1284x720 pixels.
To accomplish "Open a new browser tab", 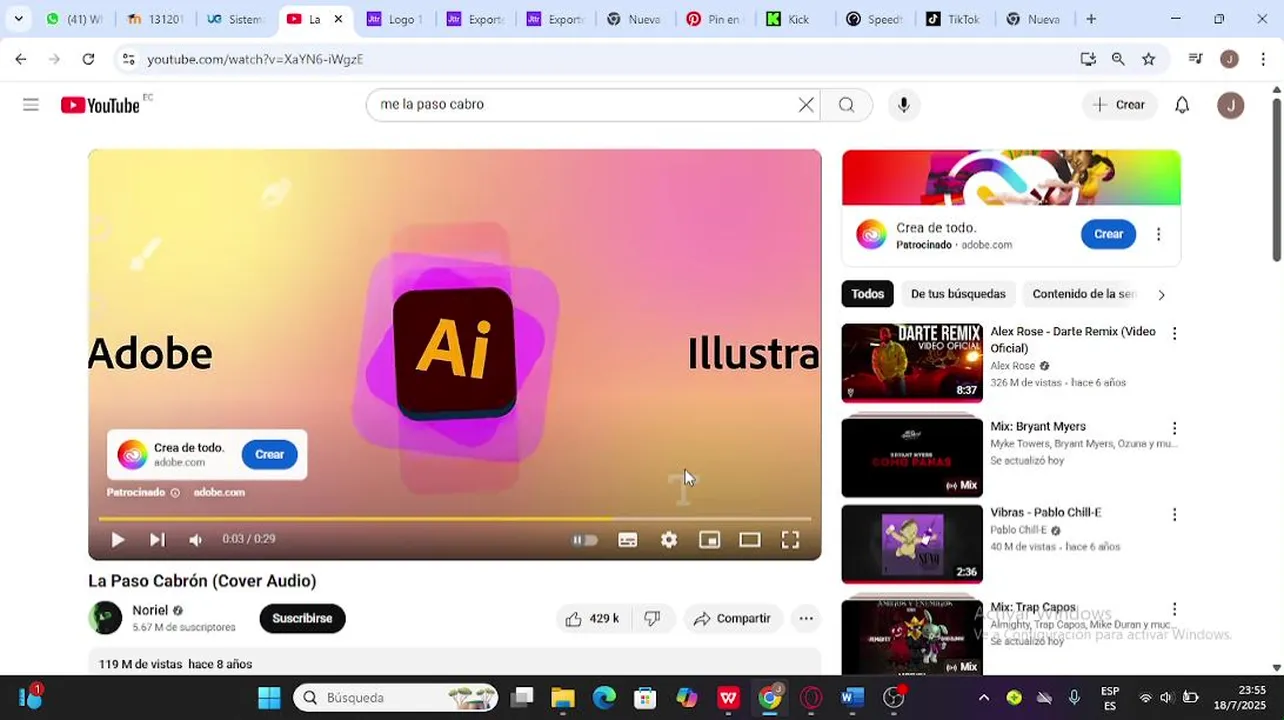I will click(1091, 19).
